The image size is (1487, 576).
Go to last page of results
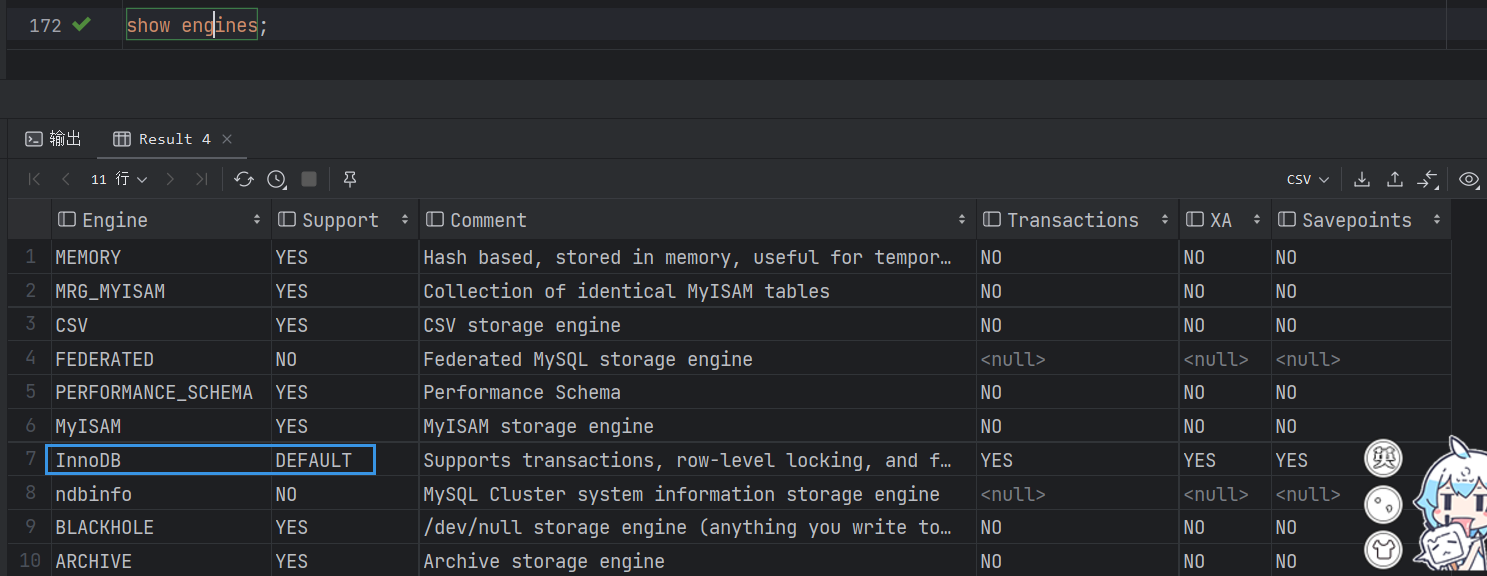201,179
